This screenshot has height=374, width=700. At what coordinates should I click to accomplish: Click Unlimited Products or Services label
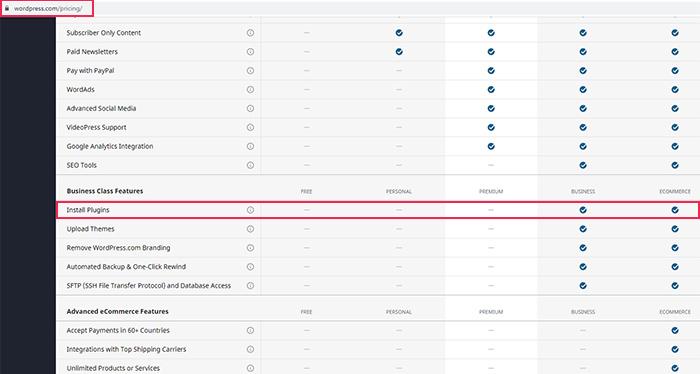pos(113,368)
